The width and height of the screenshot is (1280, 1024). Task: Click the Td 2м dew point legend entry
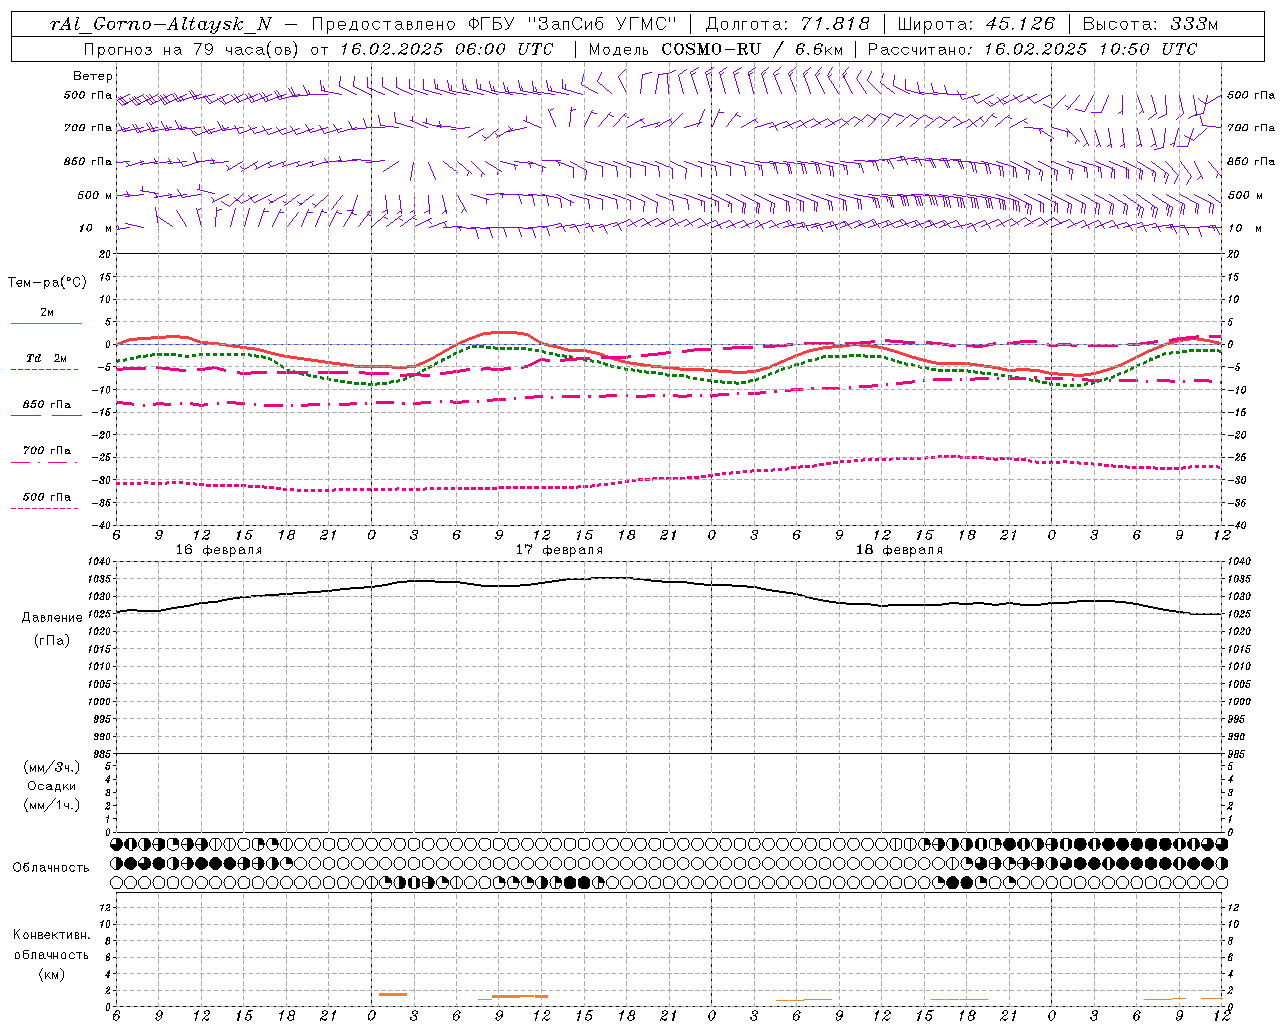pyautogui.click(x=47, y=358)
